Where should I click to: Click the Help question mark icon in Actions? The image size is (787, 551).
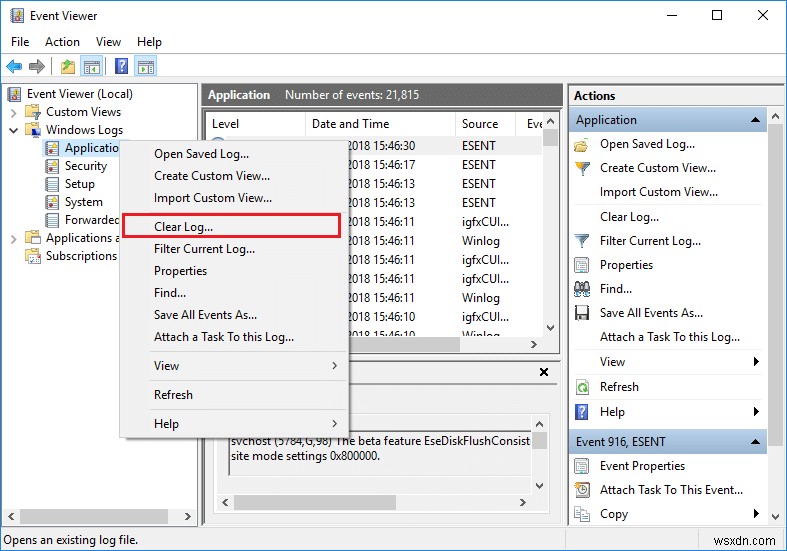[582, 412]
